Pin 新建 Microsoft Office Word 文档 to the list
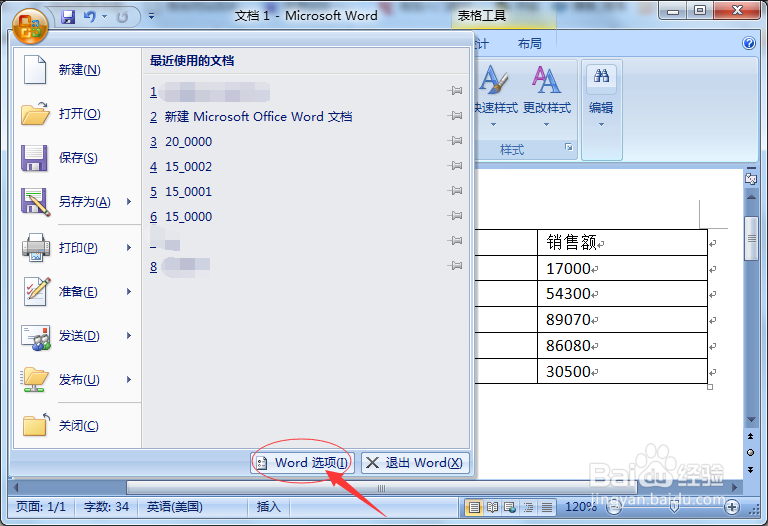 pos(455,116)
